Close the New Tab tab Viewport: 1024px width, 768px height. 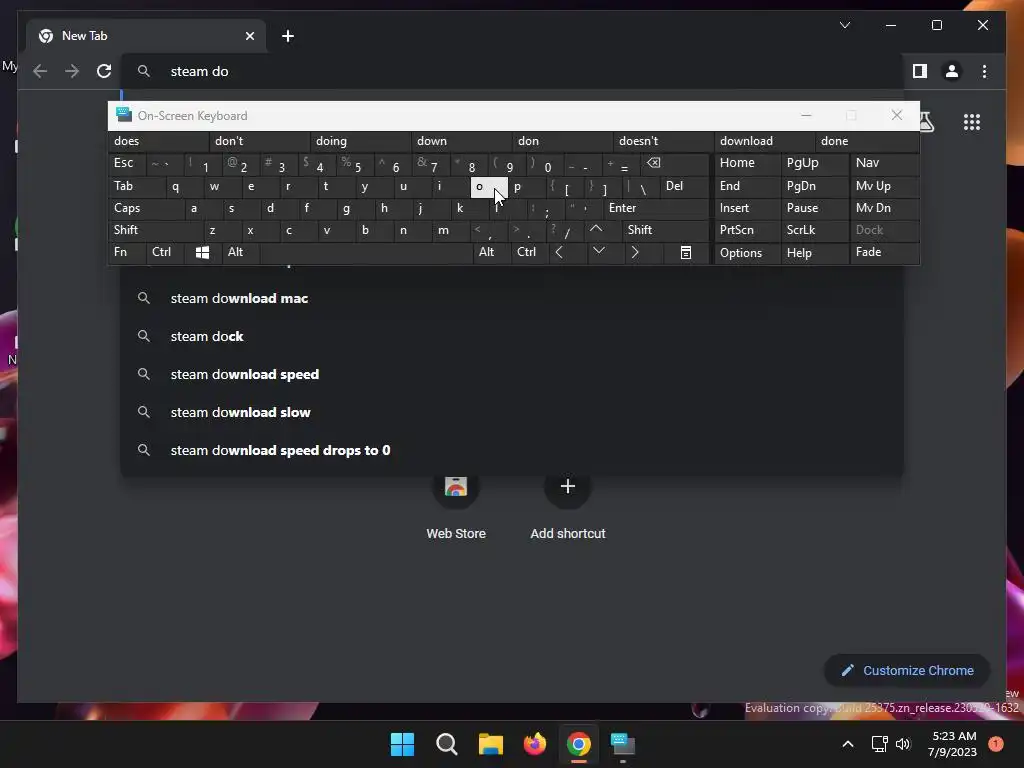(249, 36)
